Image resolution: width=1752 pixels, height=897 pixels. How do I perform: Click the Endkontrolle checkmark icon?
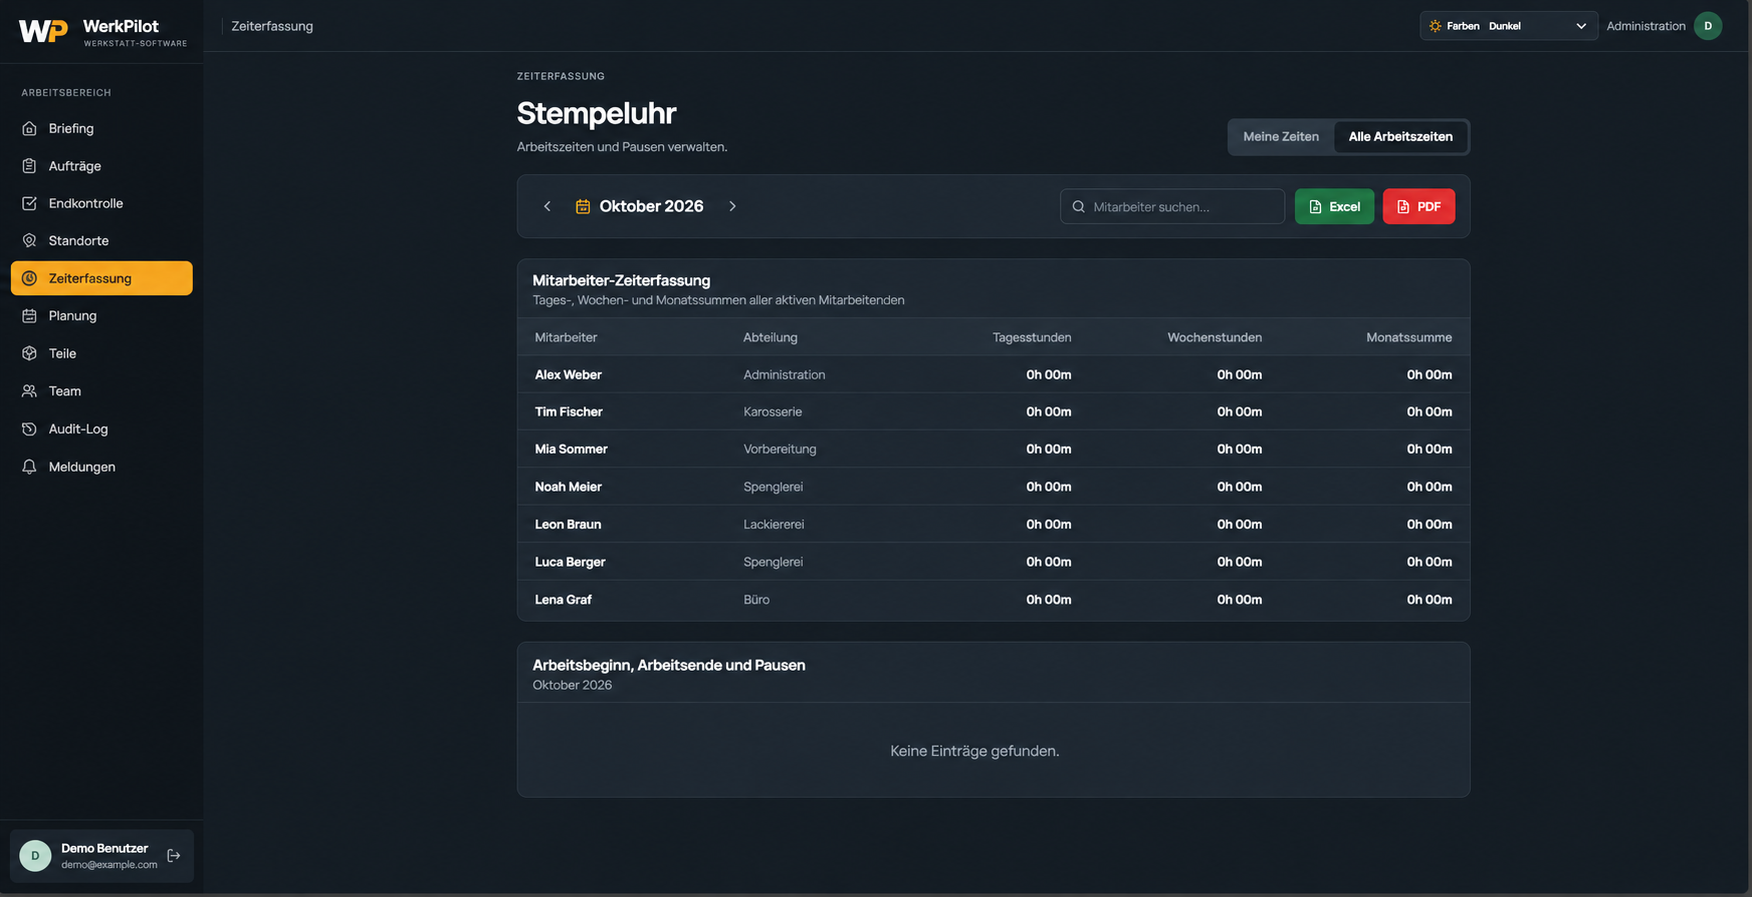click(29, 203)
